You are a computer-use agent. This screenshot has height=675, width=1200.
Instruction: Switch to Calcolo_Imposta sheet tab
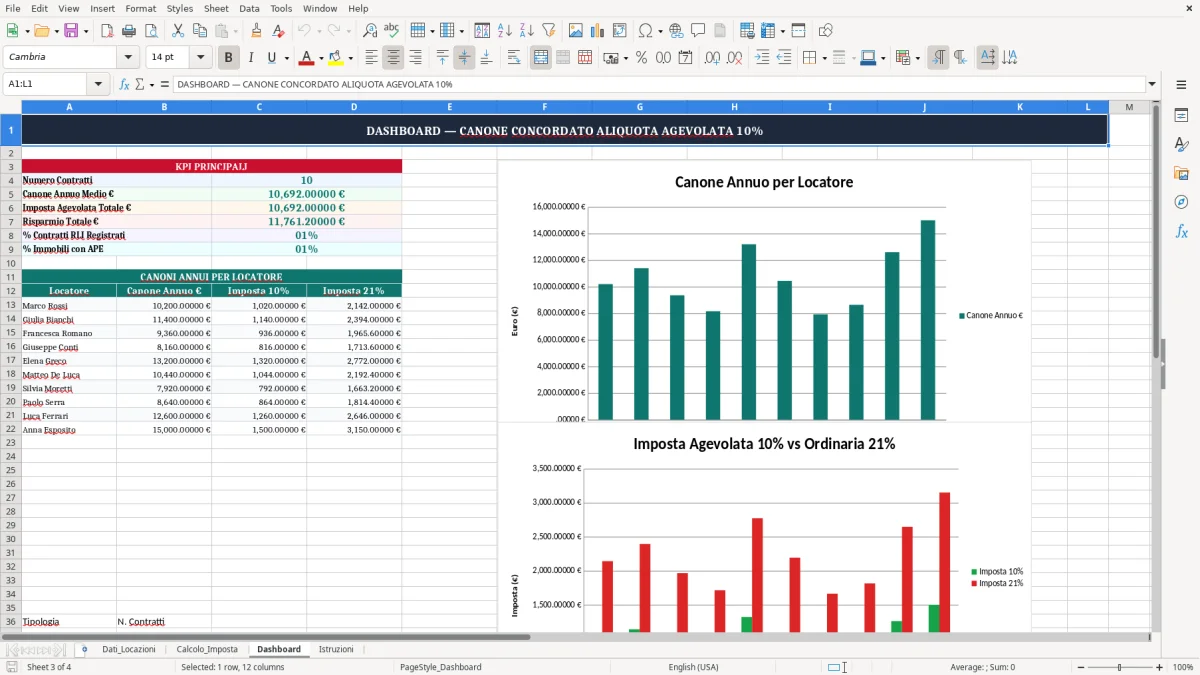click(x=207, y=649)
